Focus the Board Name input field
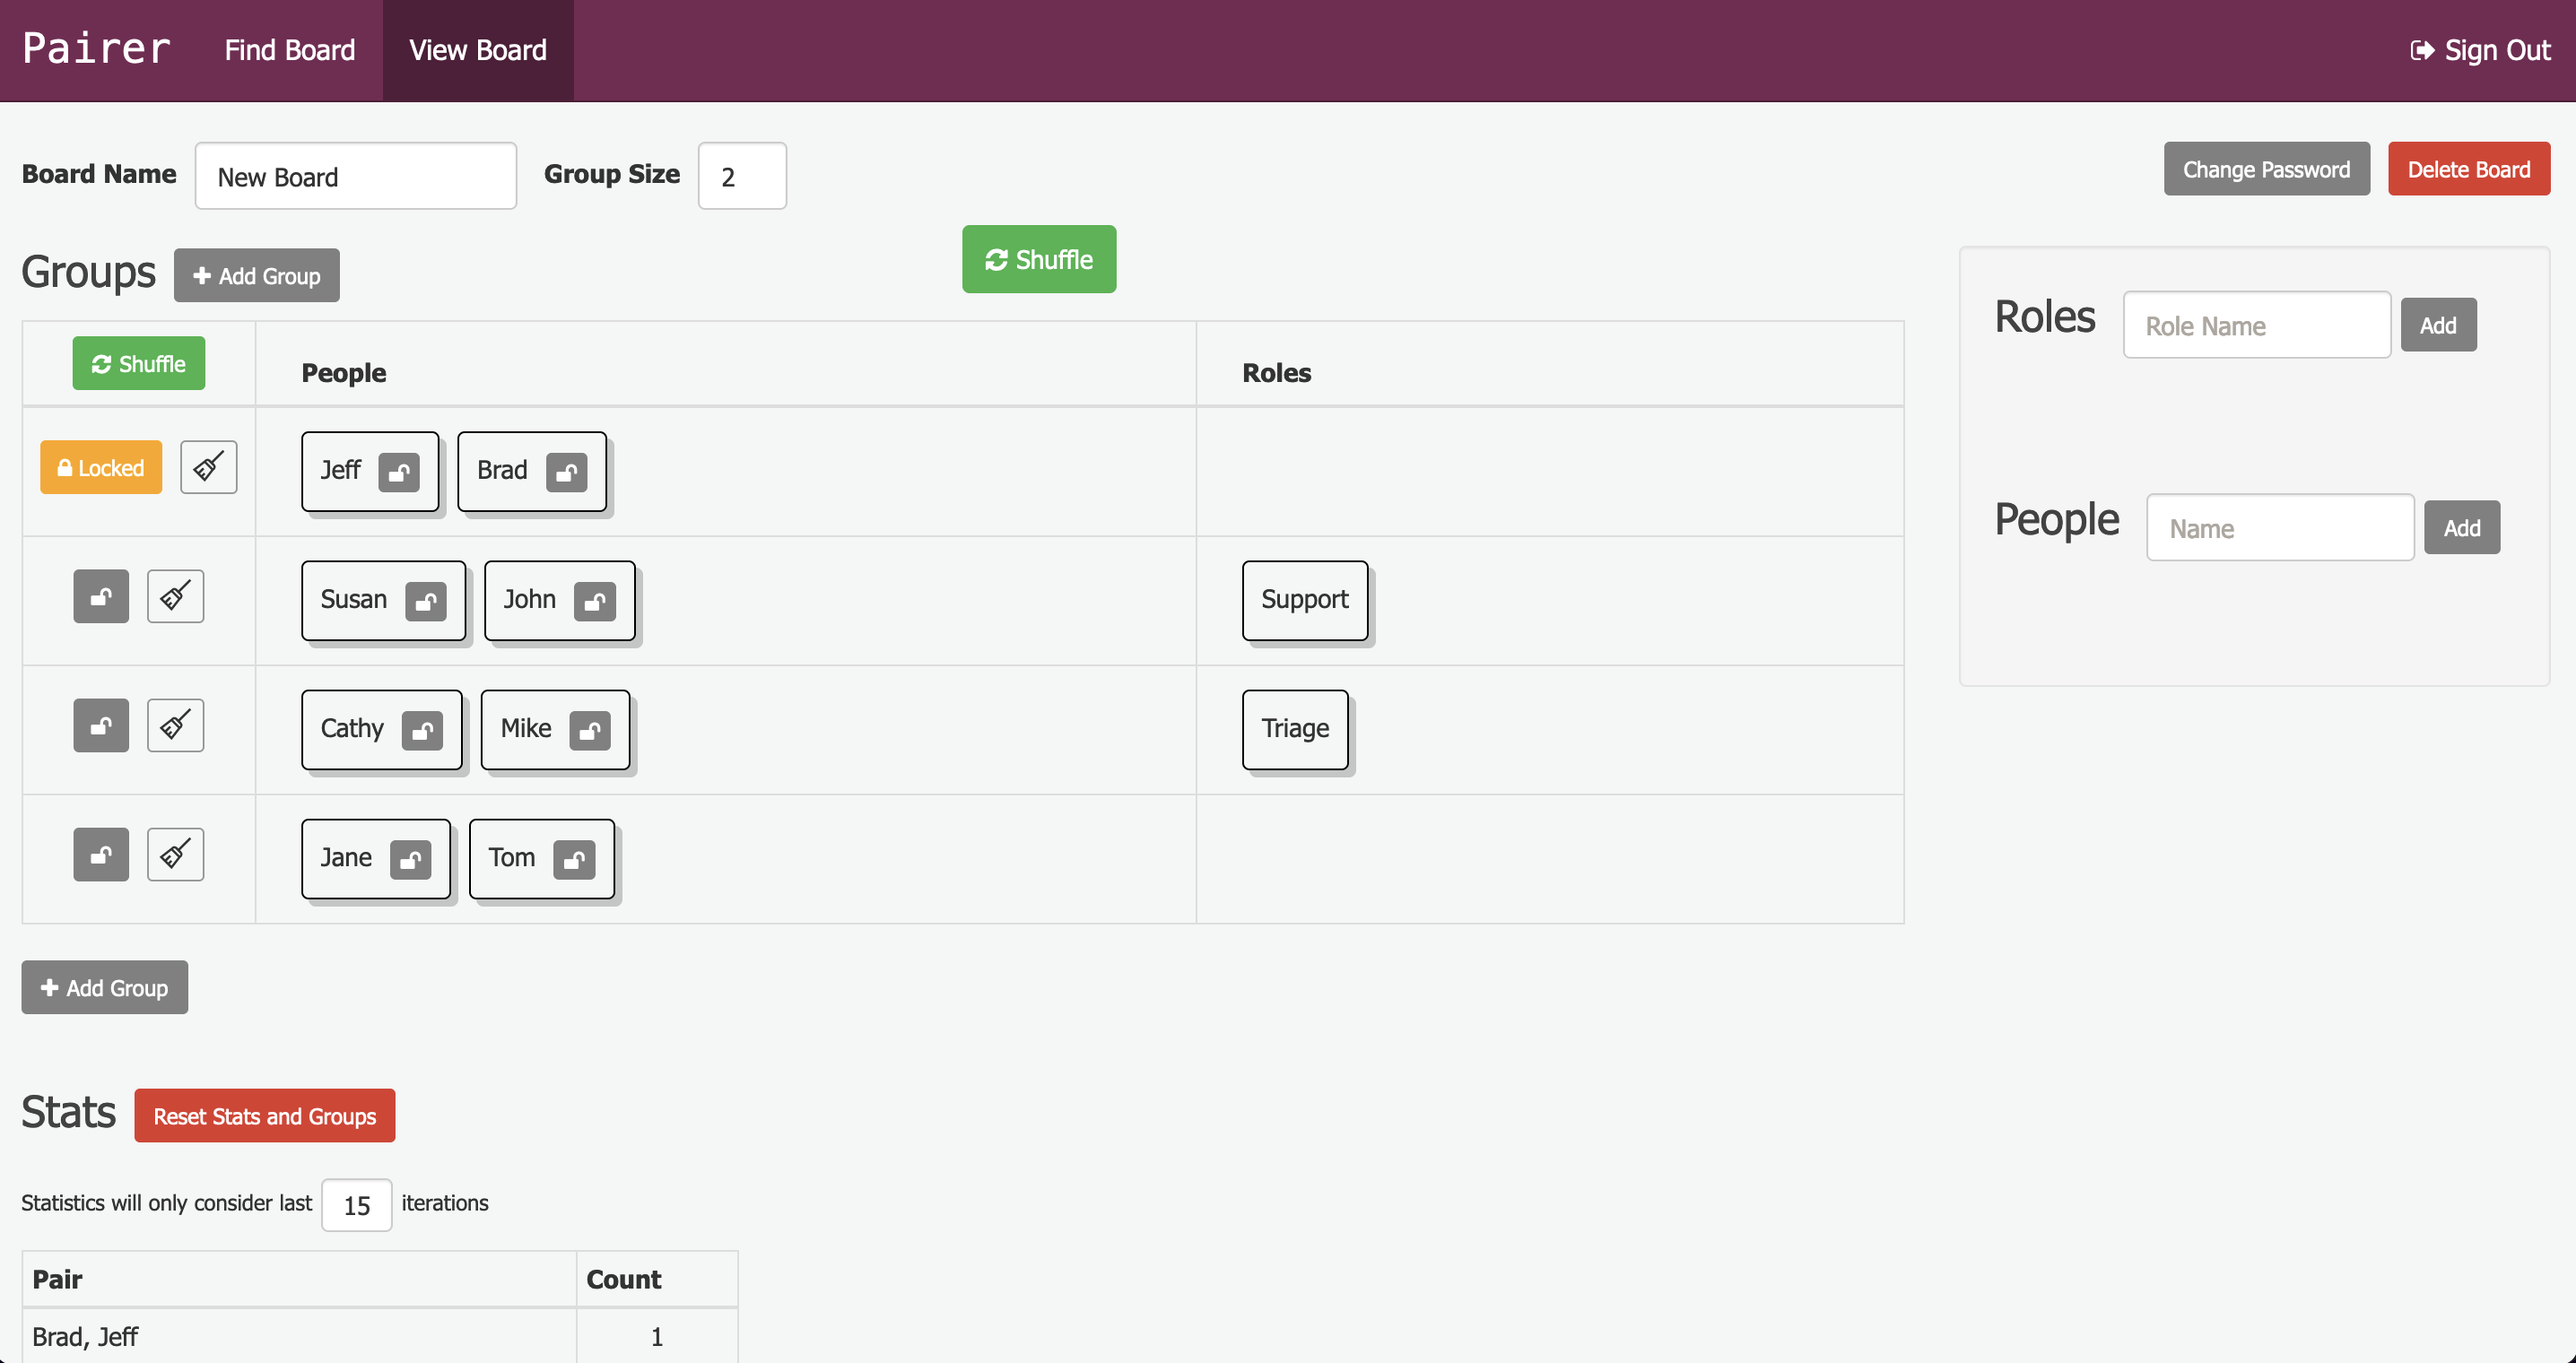 tap(356, 176)
